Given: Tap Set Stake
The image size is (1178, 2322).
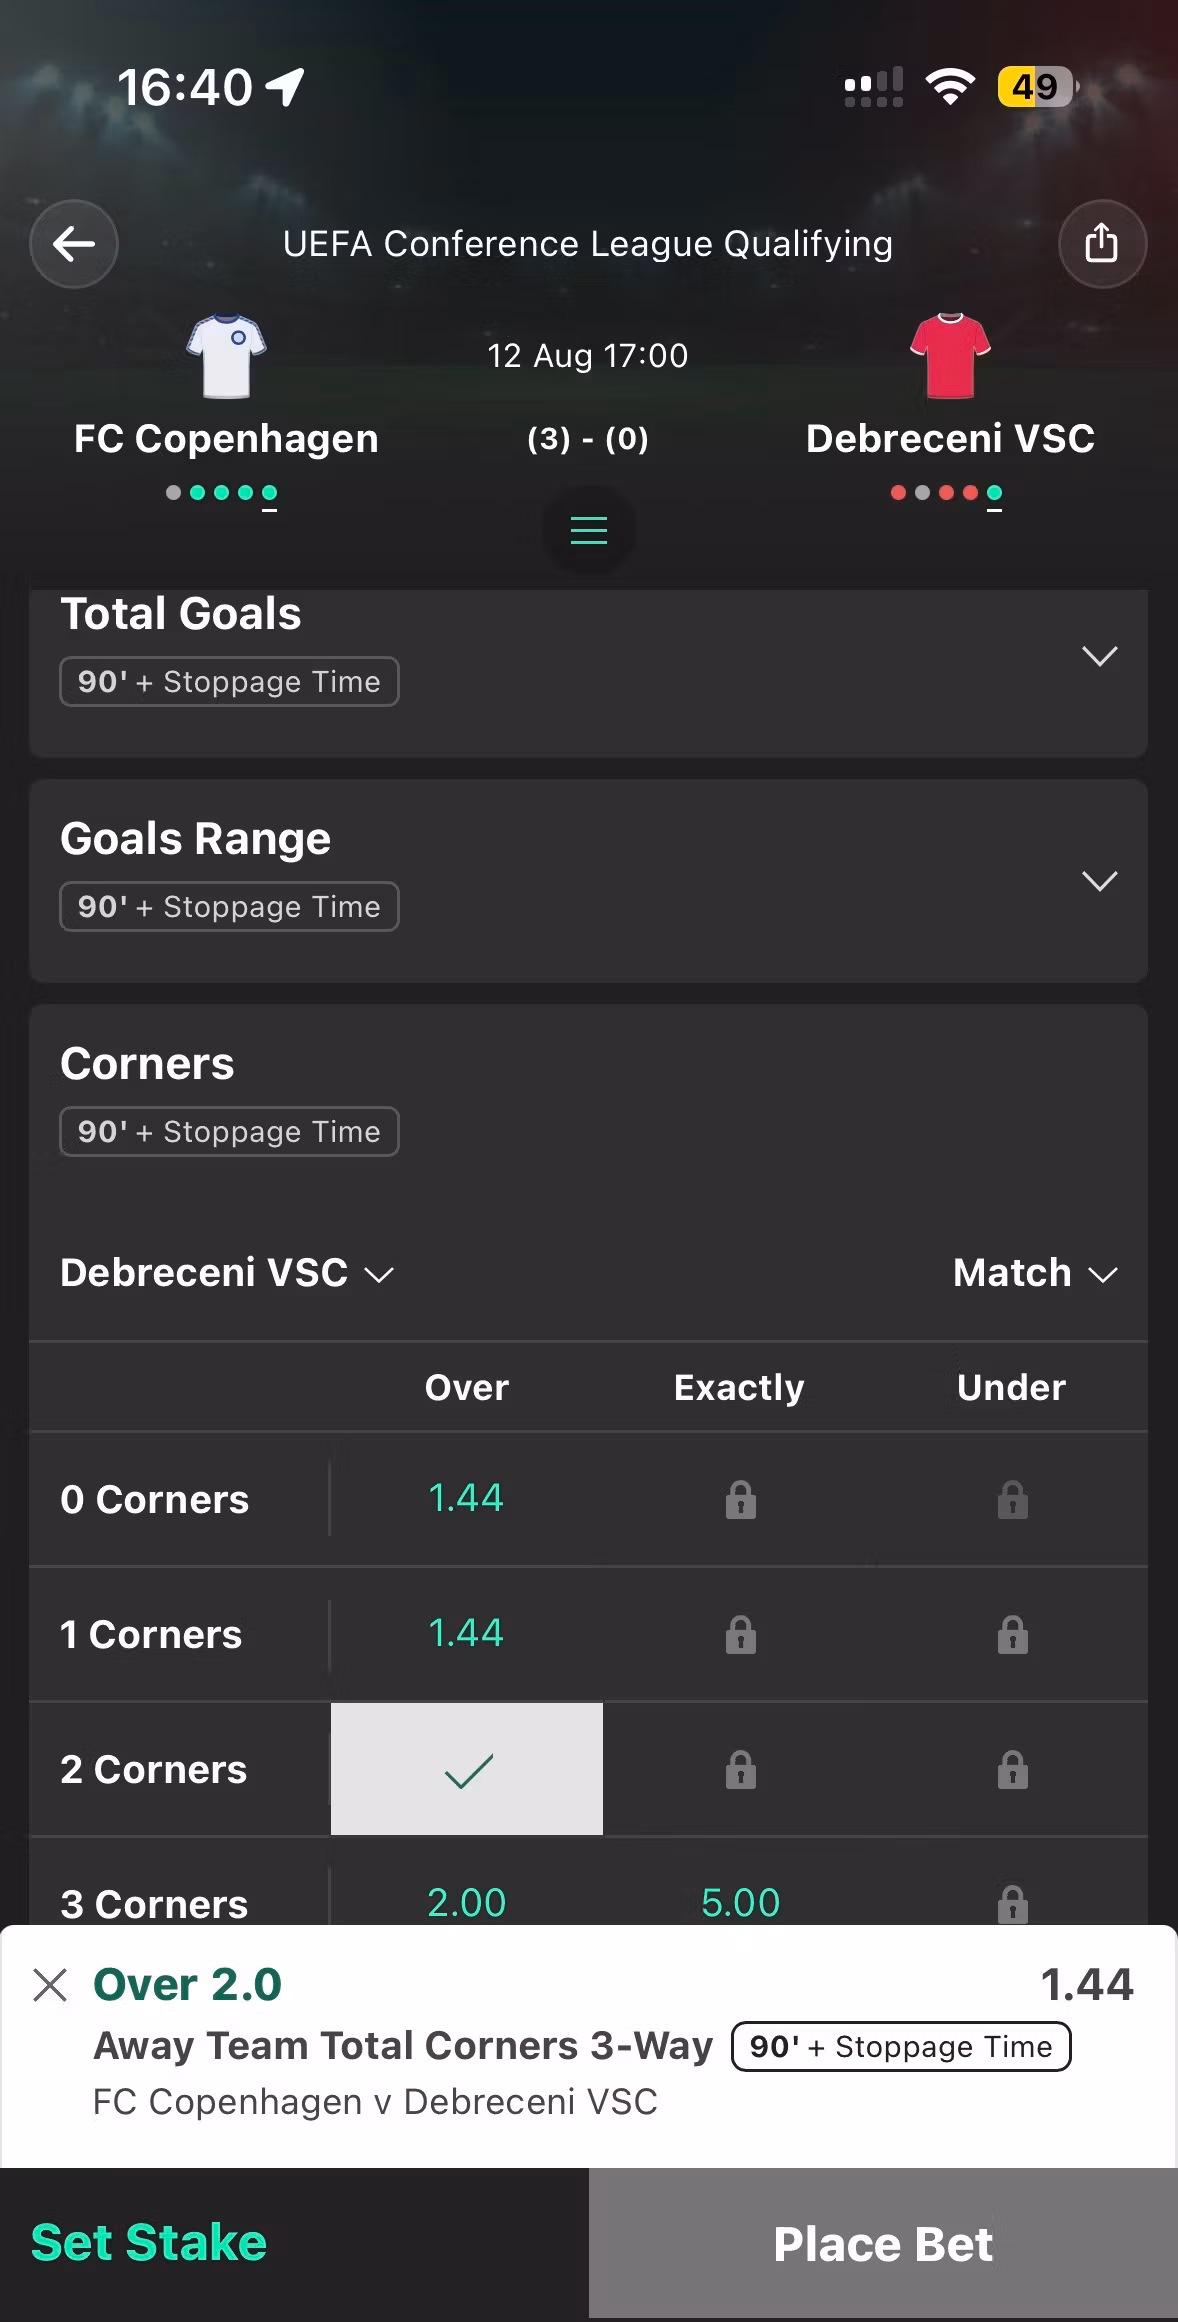Looking at the screenshot, I should (149, 2242).
